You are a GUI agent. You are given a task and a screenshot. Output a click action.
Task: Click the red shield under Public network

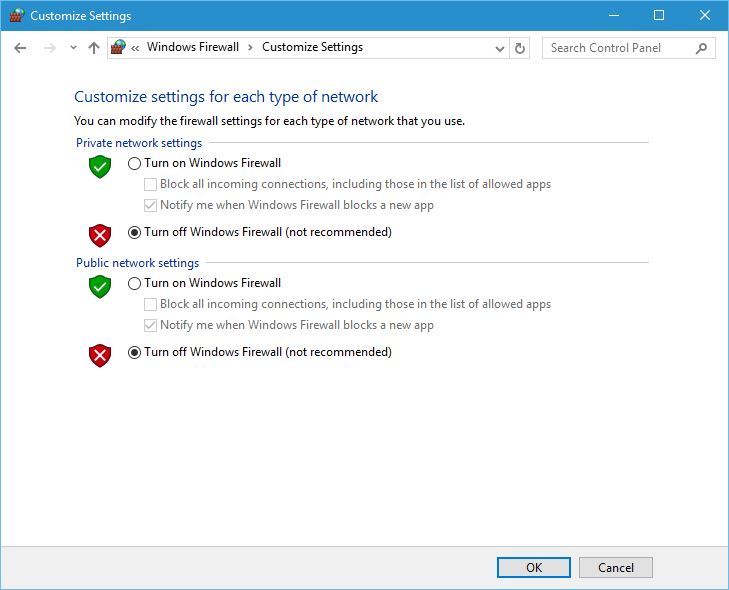pos(100,356)
